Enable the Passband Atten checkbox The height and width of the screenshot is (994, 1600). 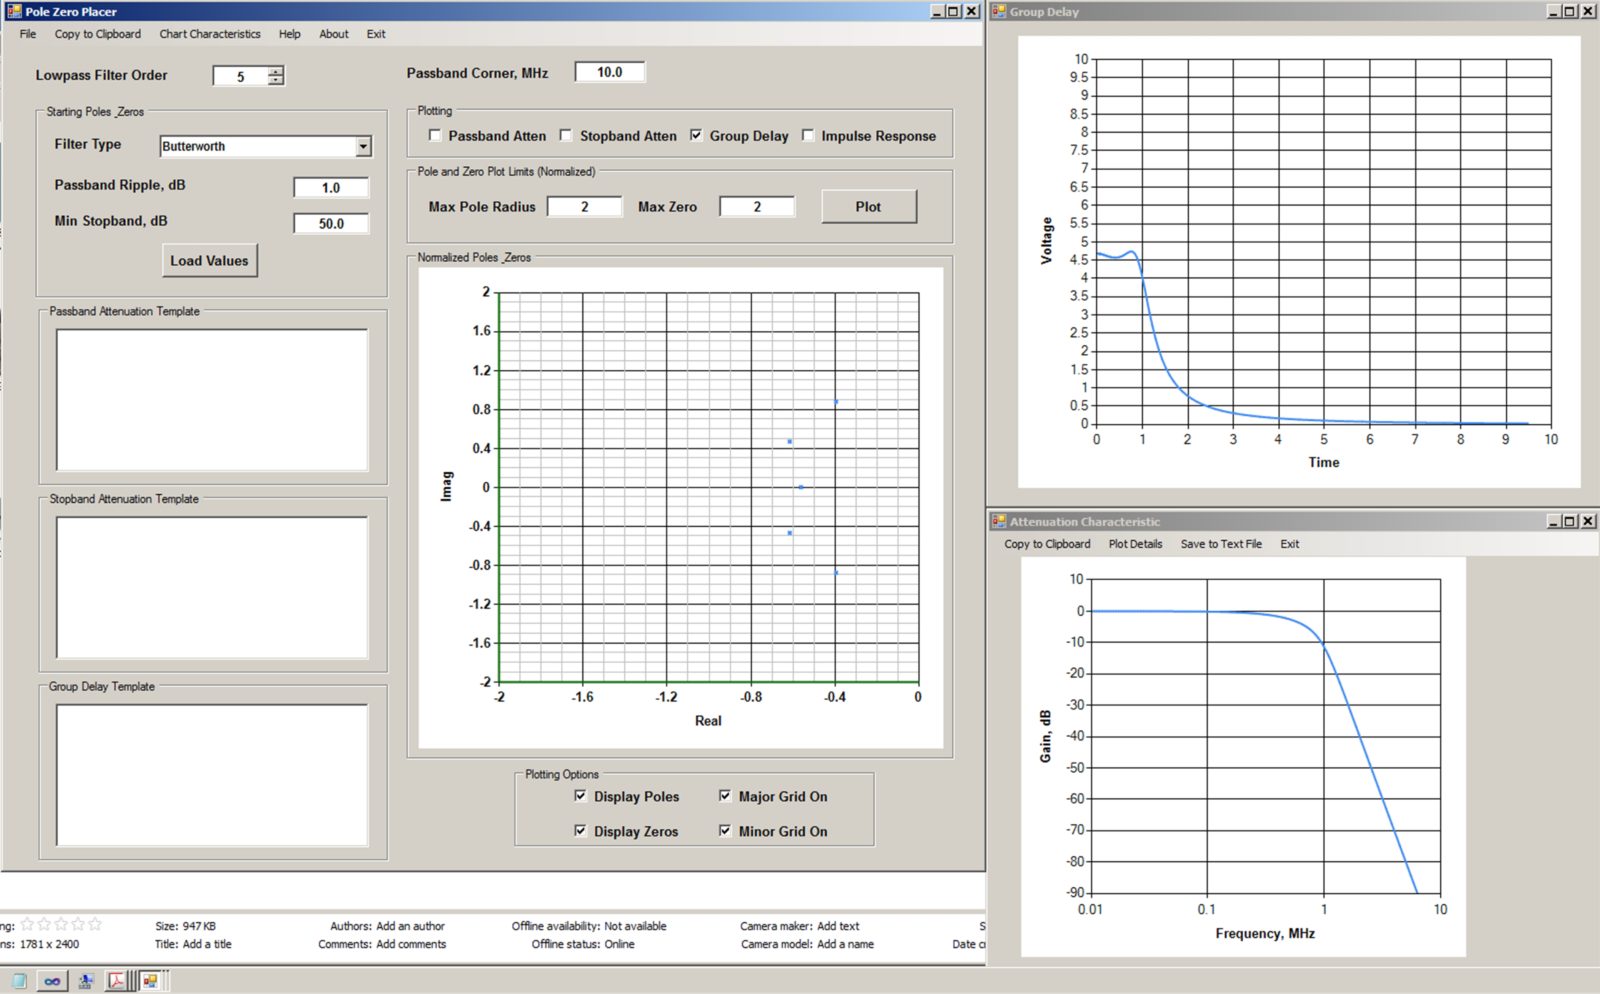tap(435, 135)
